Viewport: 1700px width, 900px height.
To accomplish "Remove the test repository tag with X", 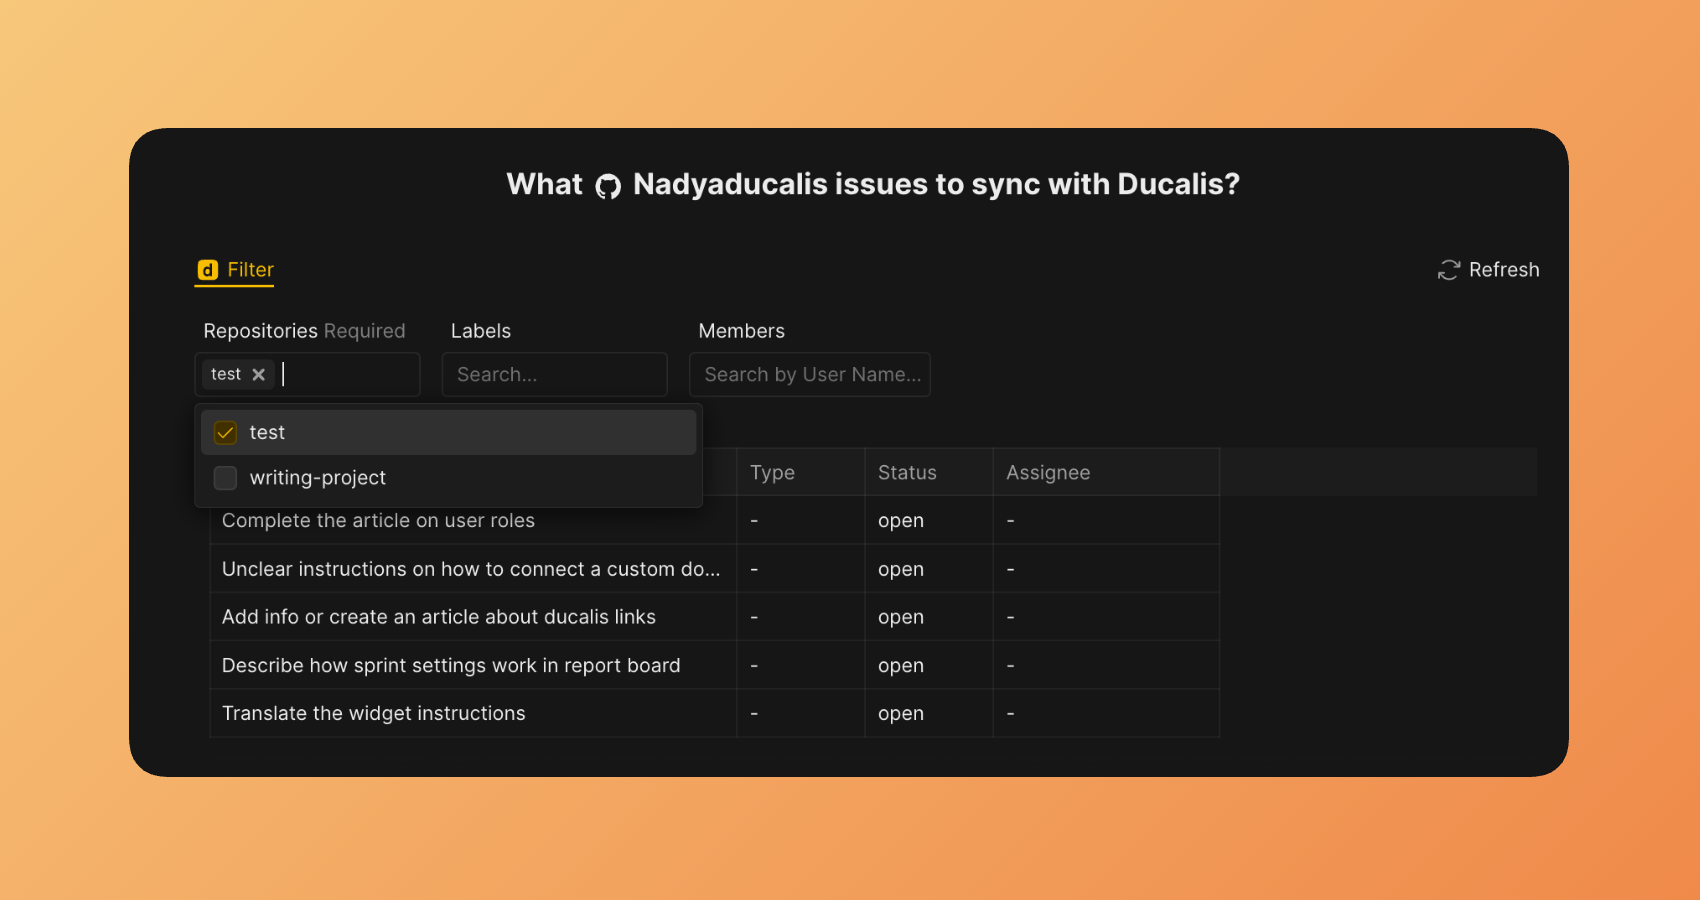I will [259, 374].
